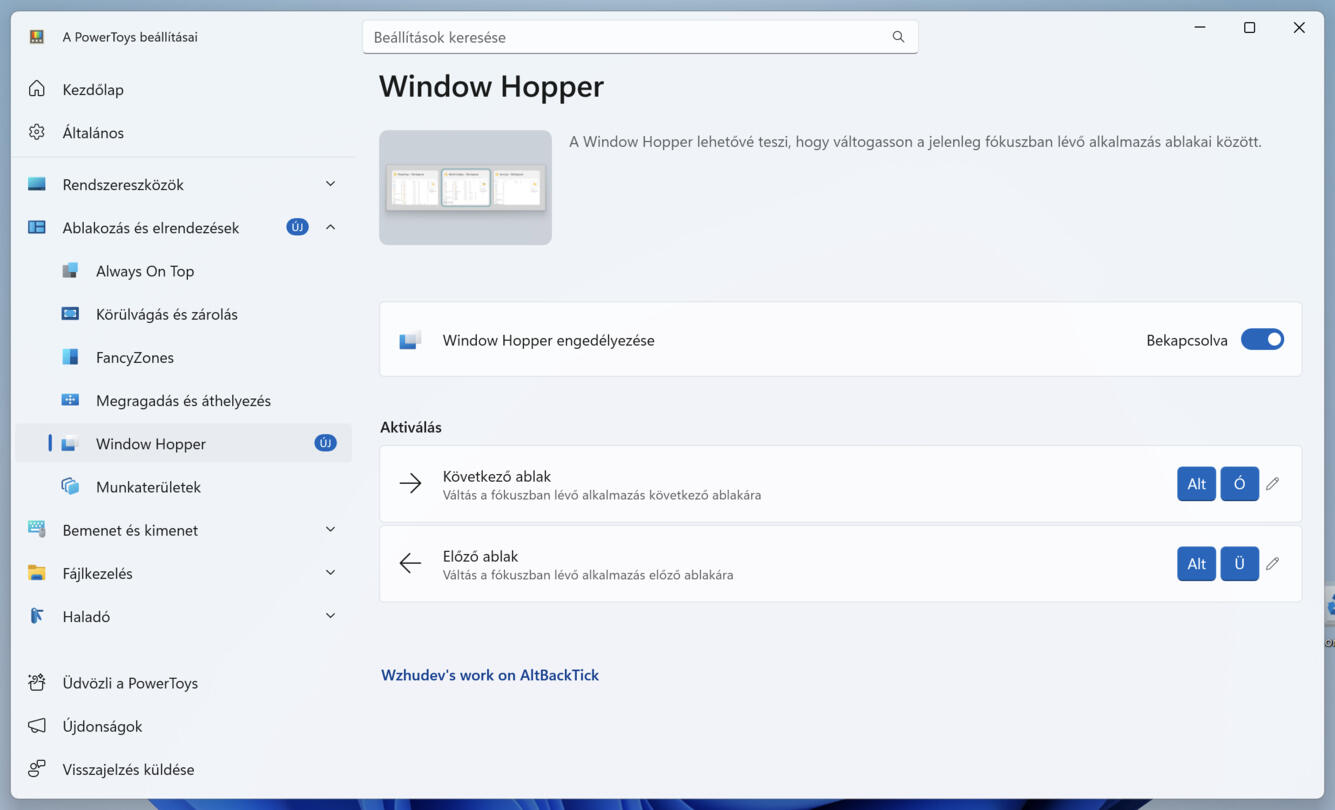Click Körülvágás és zárolás label
This screenshot has height=810, width=1335.
(167, 314)
